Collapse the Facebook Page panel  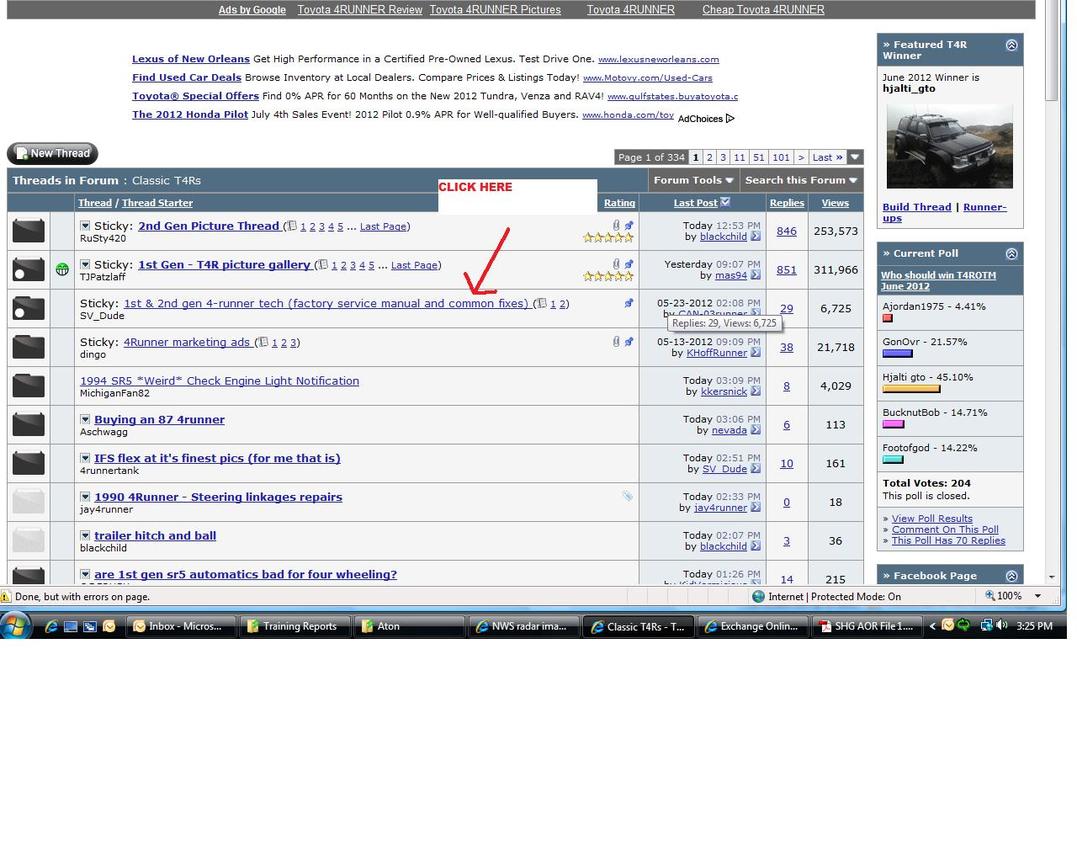tap(1011, 576)
